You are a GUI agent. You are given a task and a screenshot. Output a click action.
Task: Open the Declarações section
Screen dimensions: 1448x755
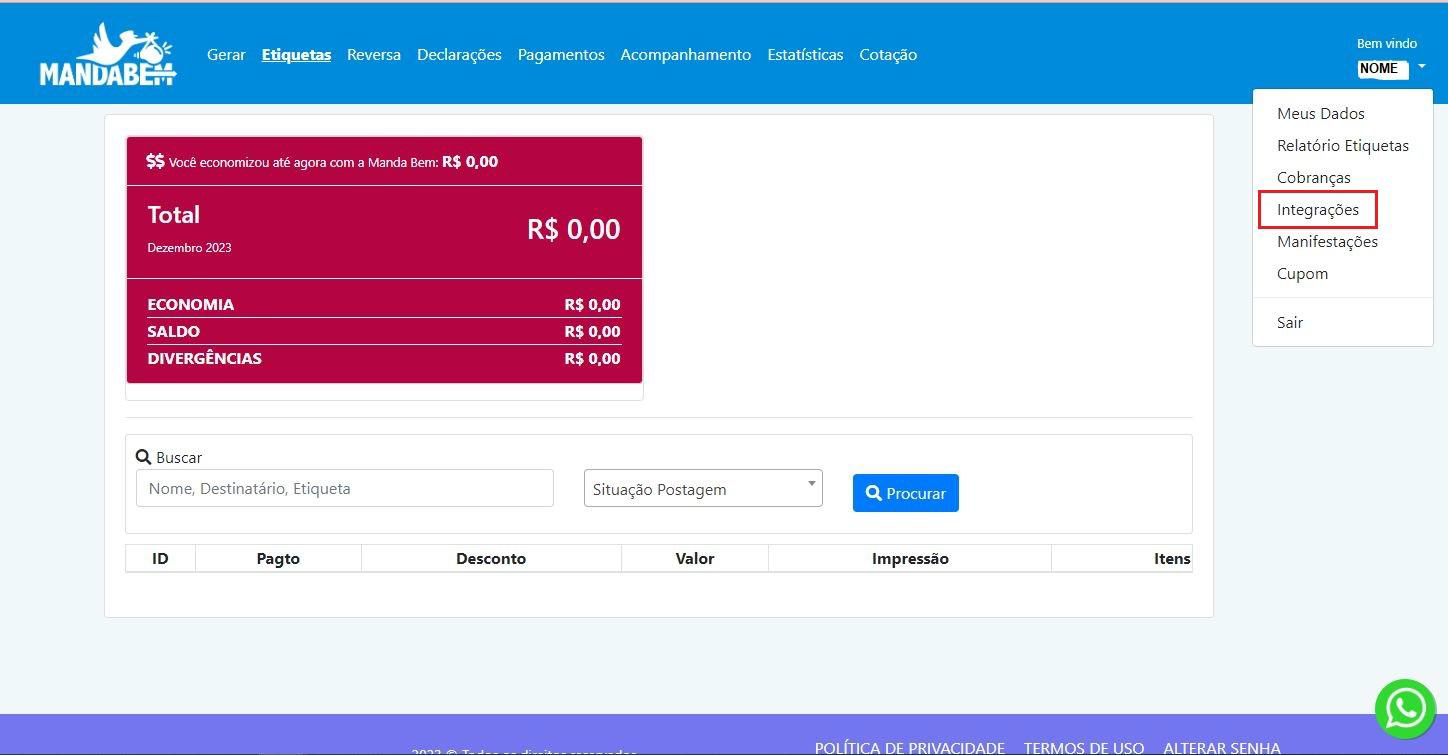click(x=459, y=55)
